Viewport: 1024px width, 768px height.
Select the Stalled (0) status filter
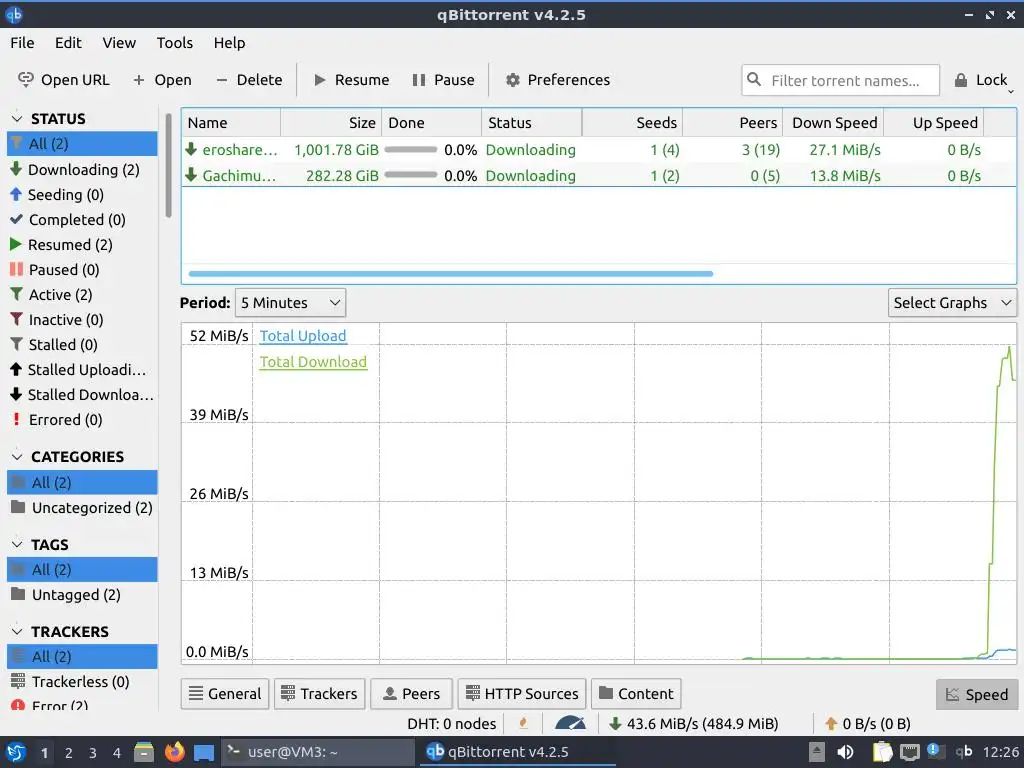pyautogui.click(x=82, y=344)
